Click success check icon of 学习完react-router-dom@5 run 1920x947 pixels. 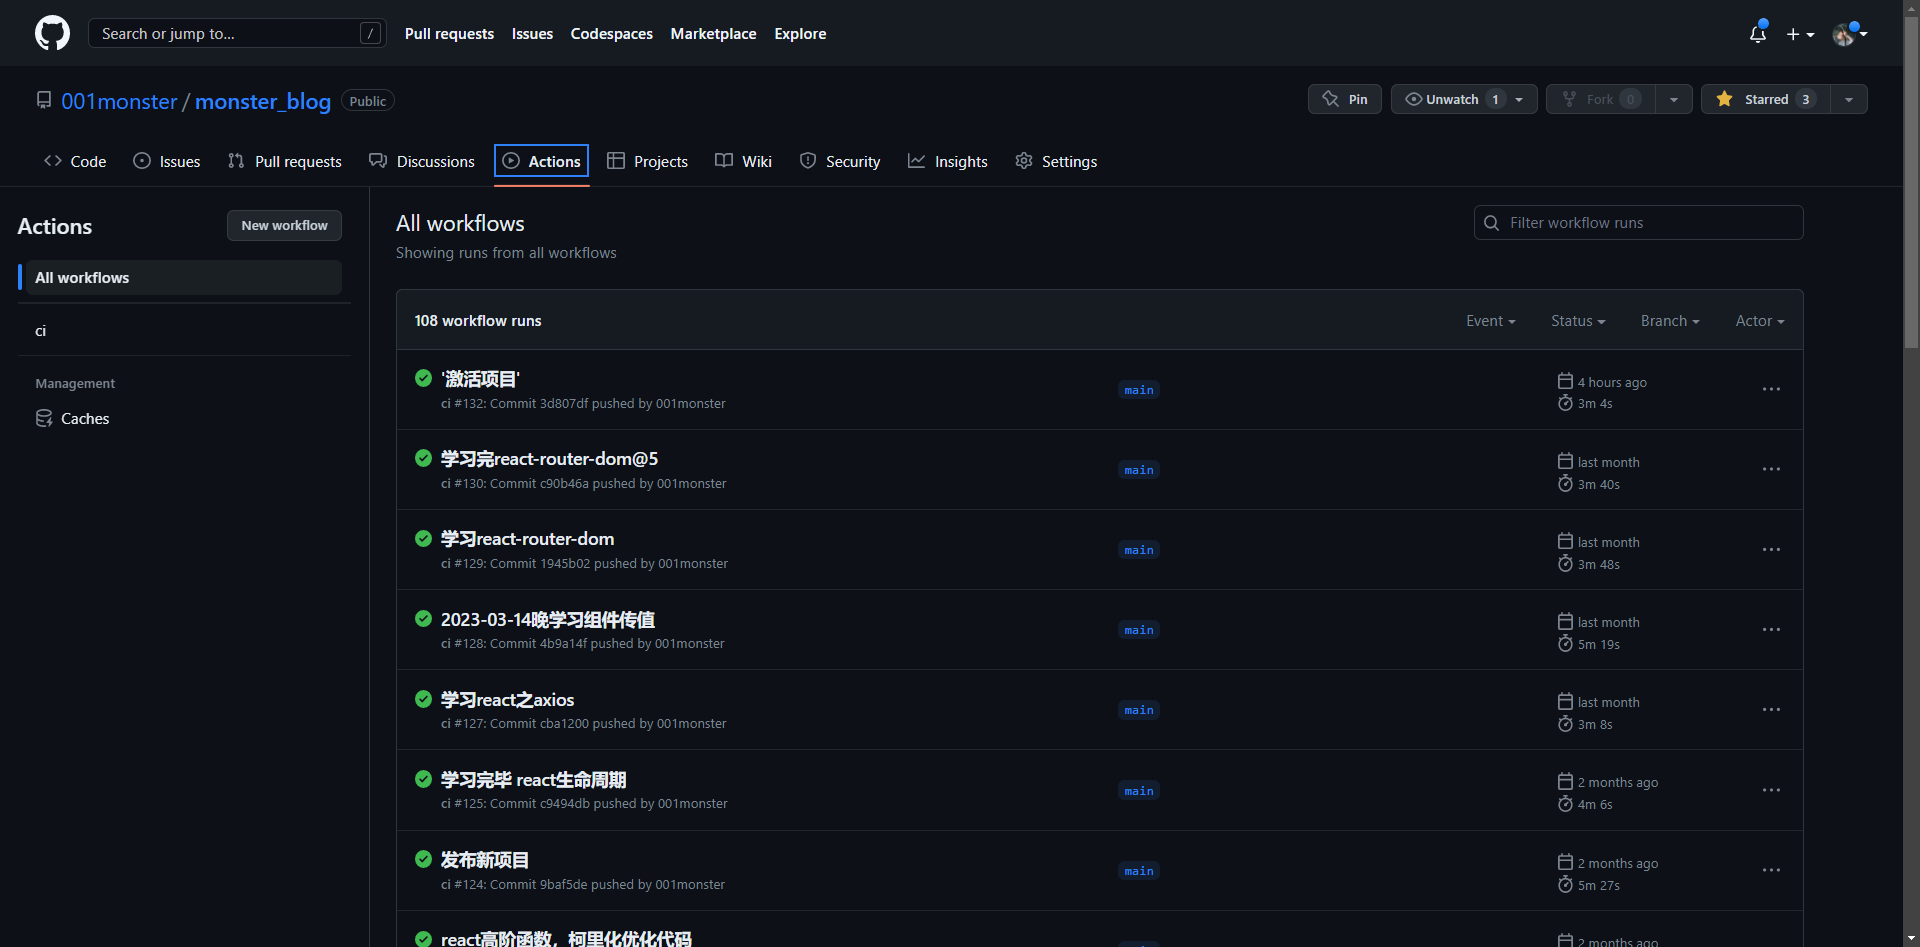[423, 458]
